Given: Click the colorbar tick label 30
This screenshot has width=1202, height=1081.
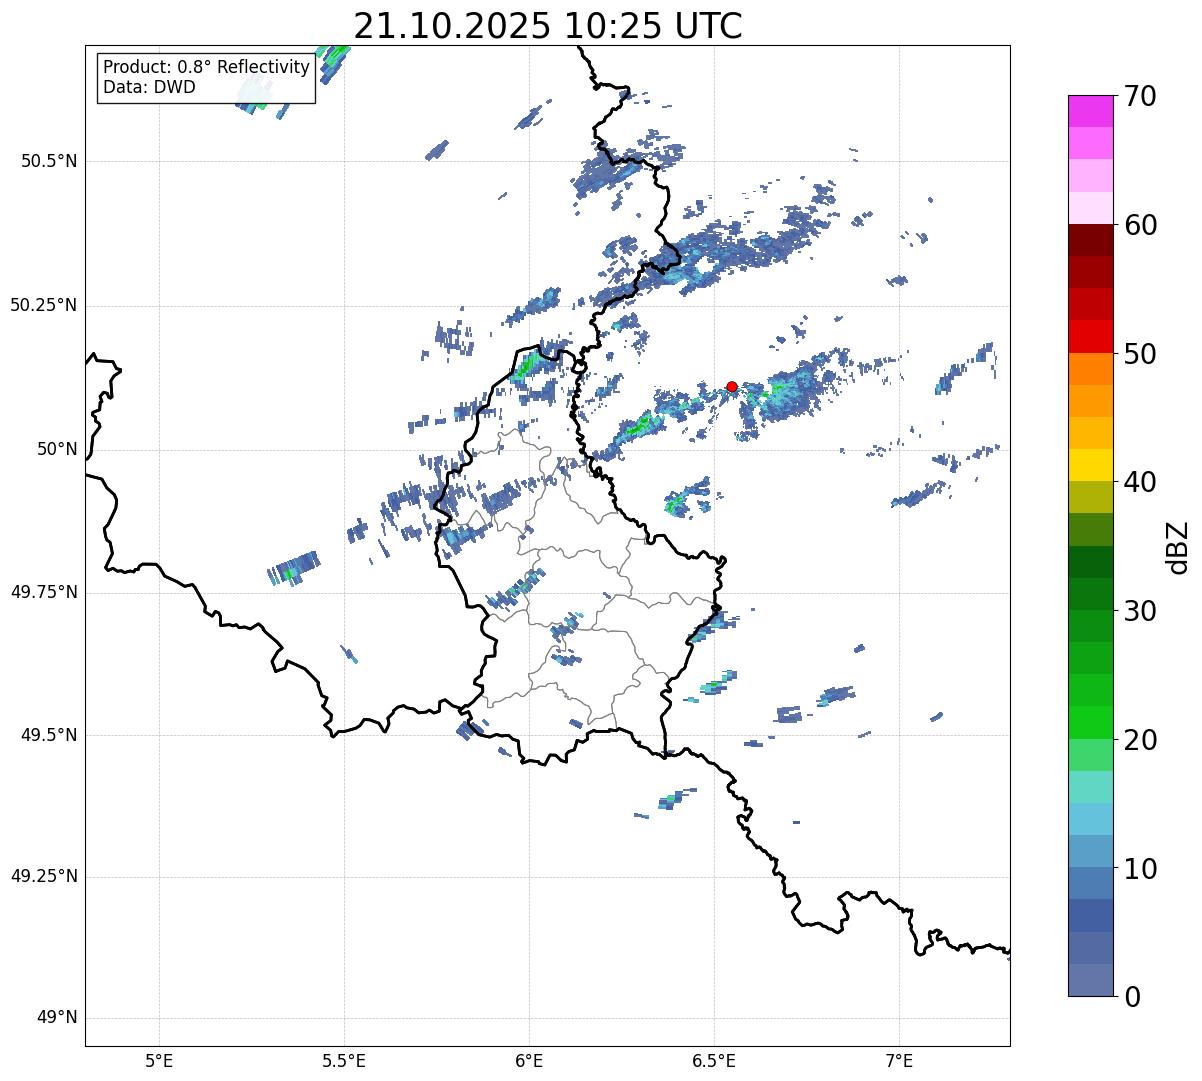Looking at the screenshot, I should 1140,611.
